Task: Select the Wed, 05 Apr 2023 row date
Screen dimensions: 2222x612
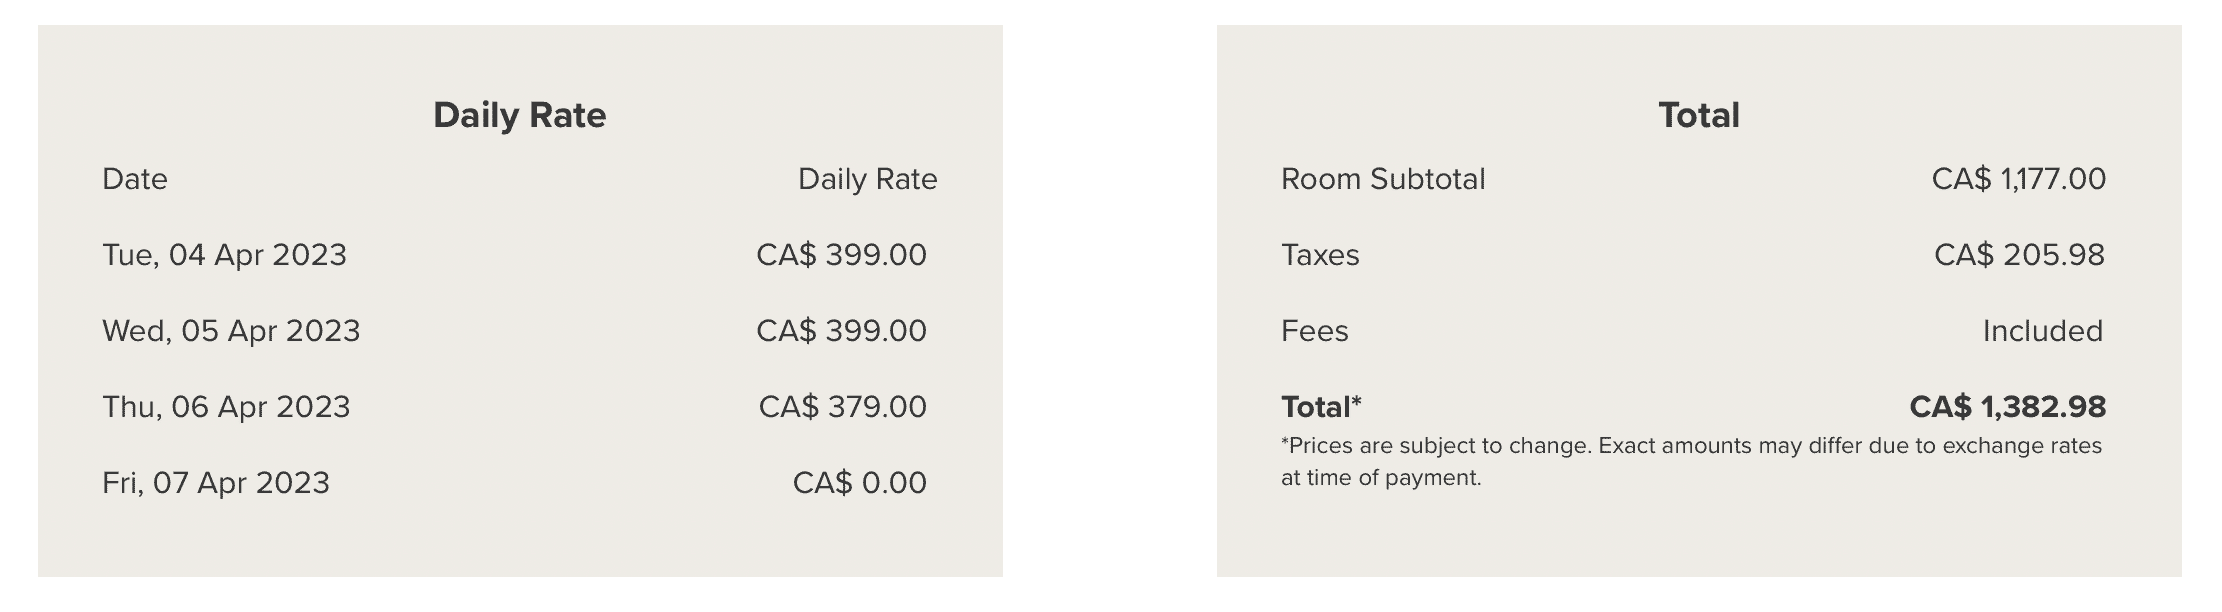Action: [231, 331]
